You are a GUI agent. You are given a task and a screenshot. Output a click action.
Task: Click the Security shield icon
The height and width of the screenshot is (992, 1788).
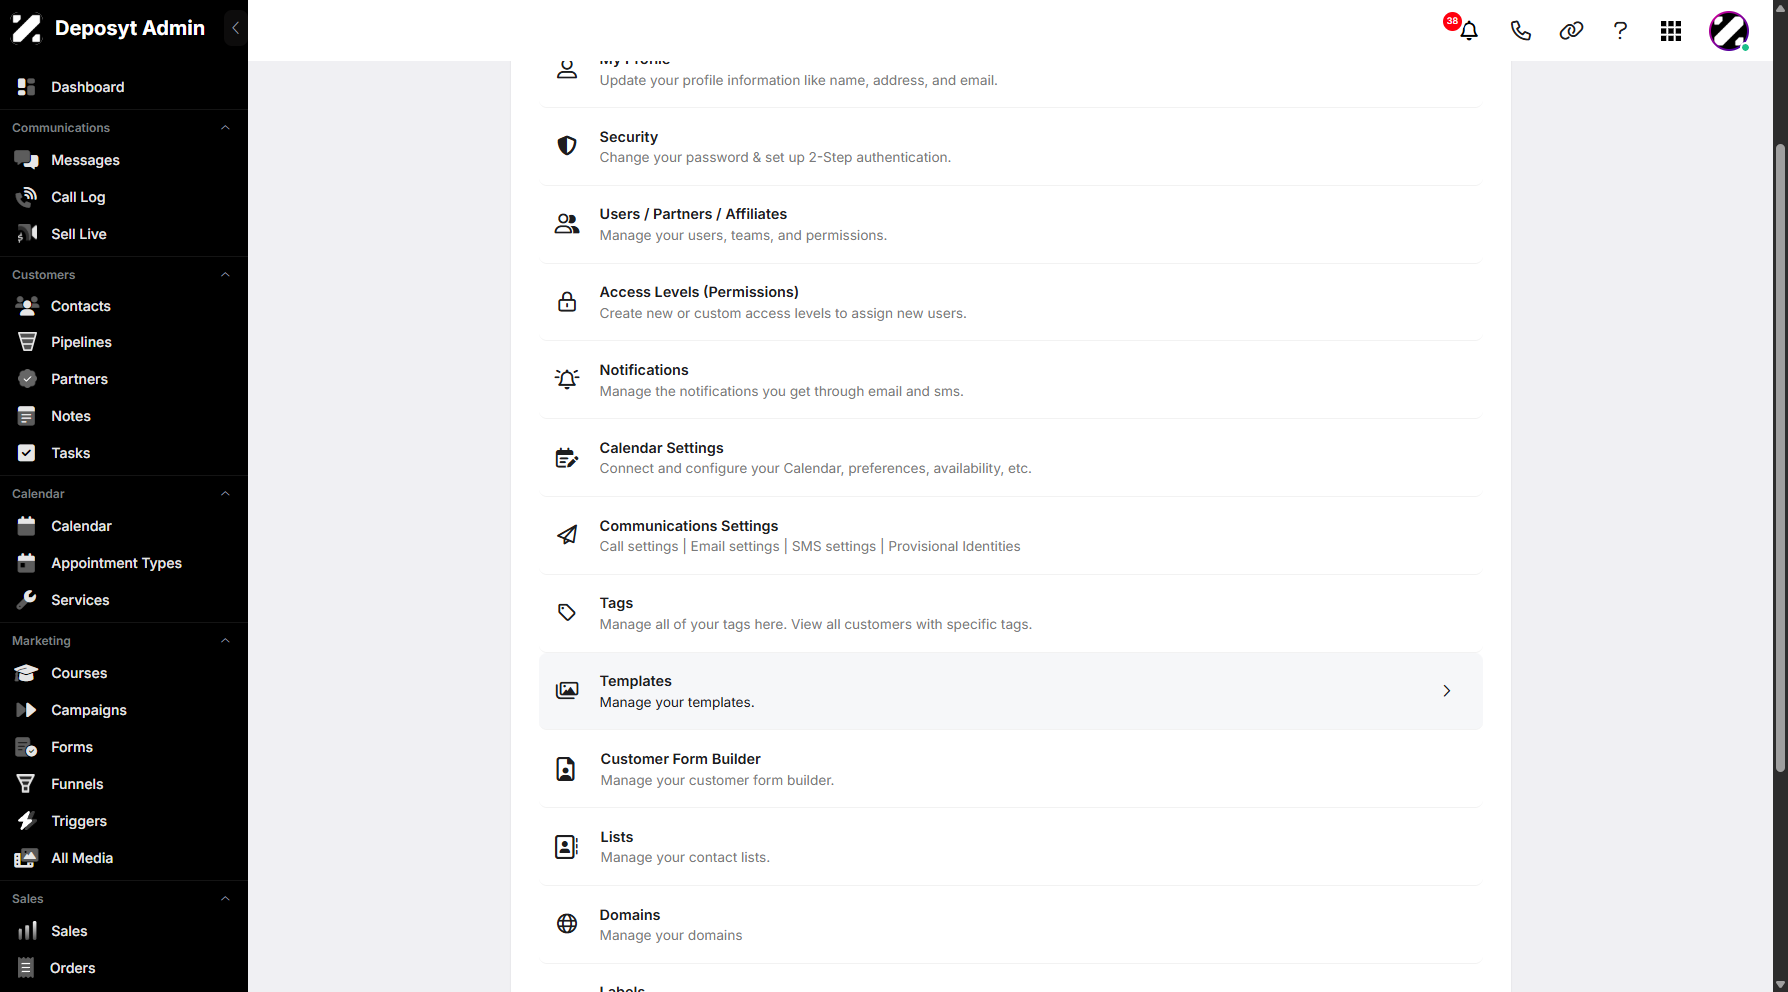(x=567, y=146)
